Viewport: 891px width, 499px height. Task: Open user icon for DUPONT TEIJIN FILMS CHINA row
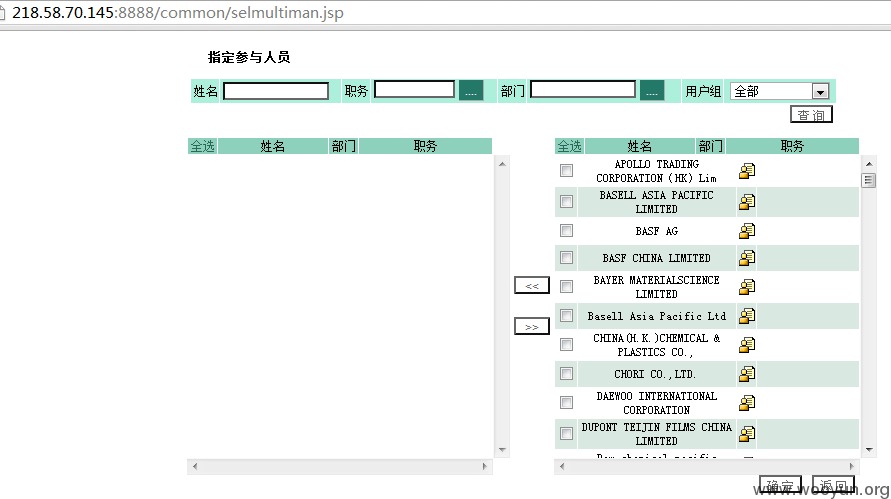[x=747, y=434]
